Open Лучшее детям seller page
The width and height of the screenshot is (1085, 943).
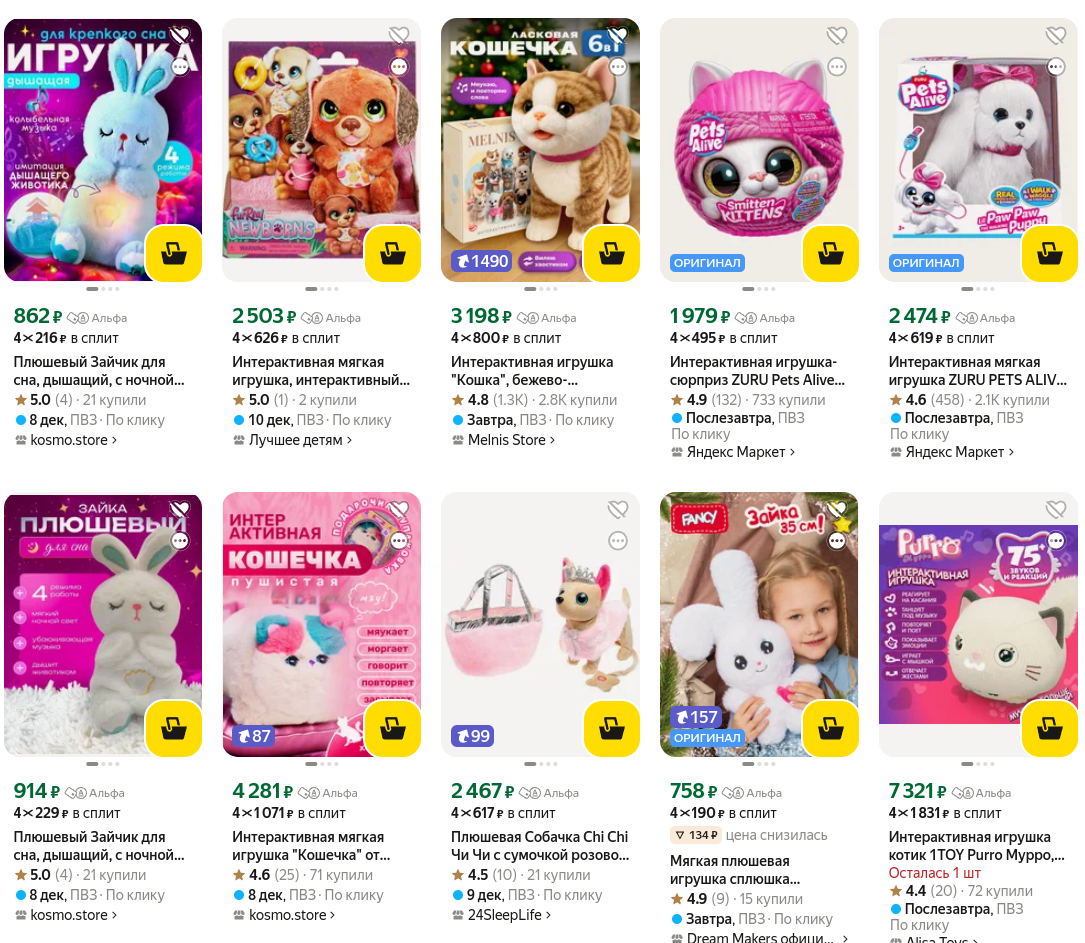[x=293, y=440]
